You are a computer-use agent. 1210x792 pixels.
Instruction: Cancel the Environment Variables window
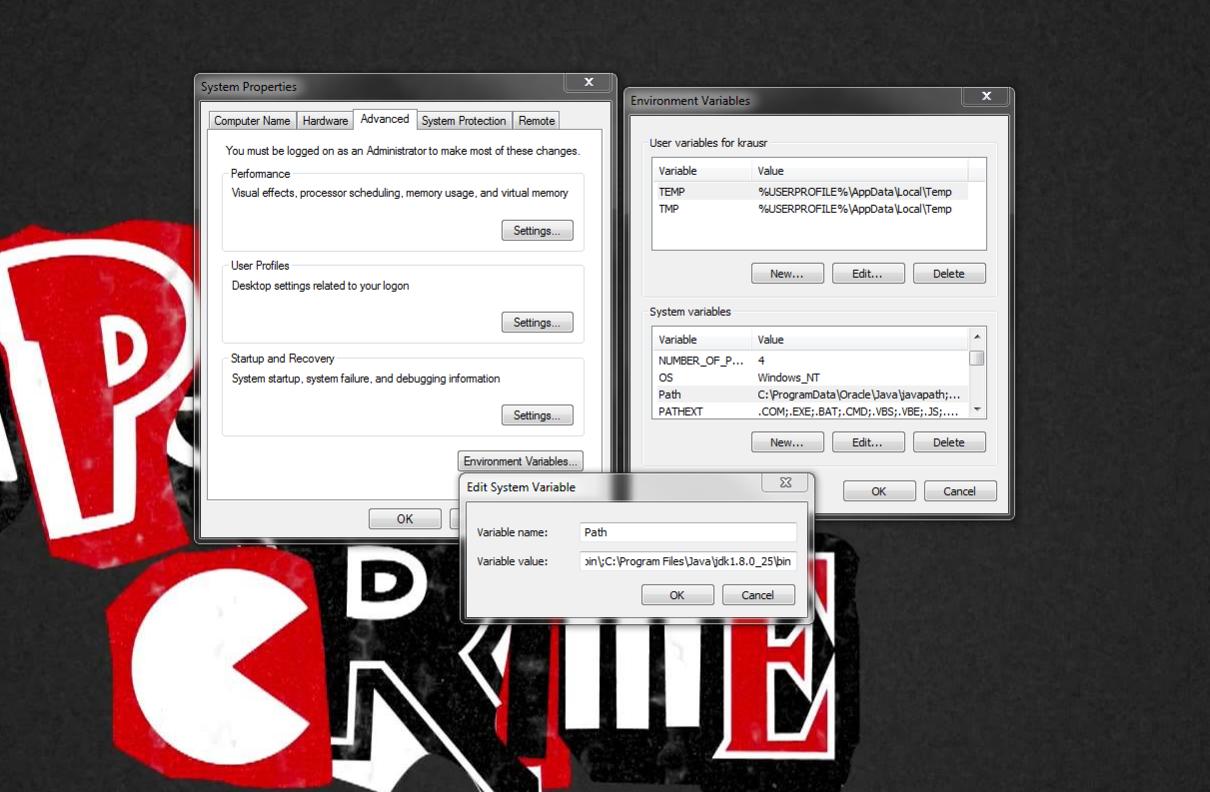coord(960,491)
